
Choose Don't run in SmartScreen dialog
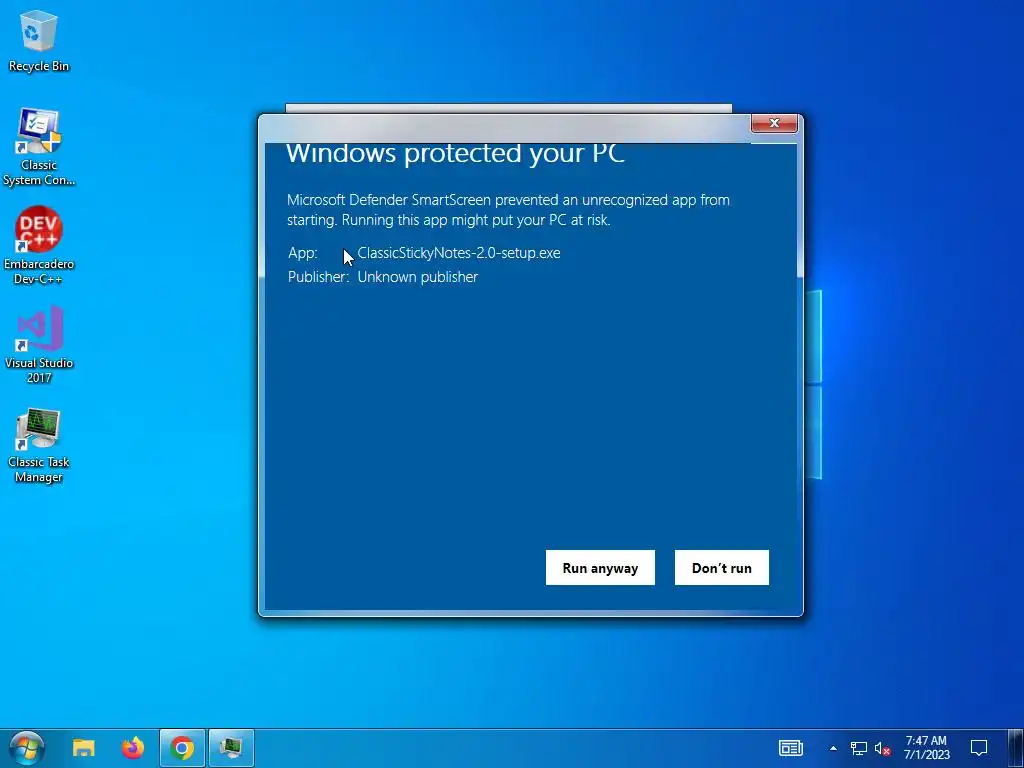(x=722, y=568)
